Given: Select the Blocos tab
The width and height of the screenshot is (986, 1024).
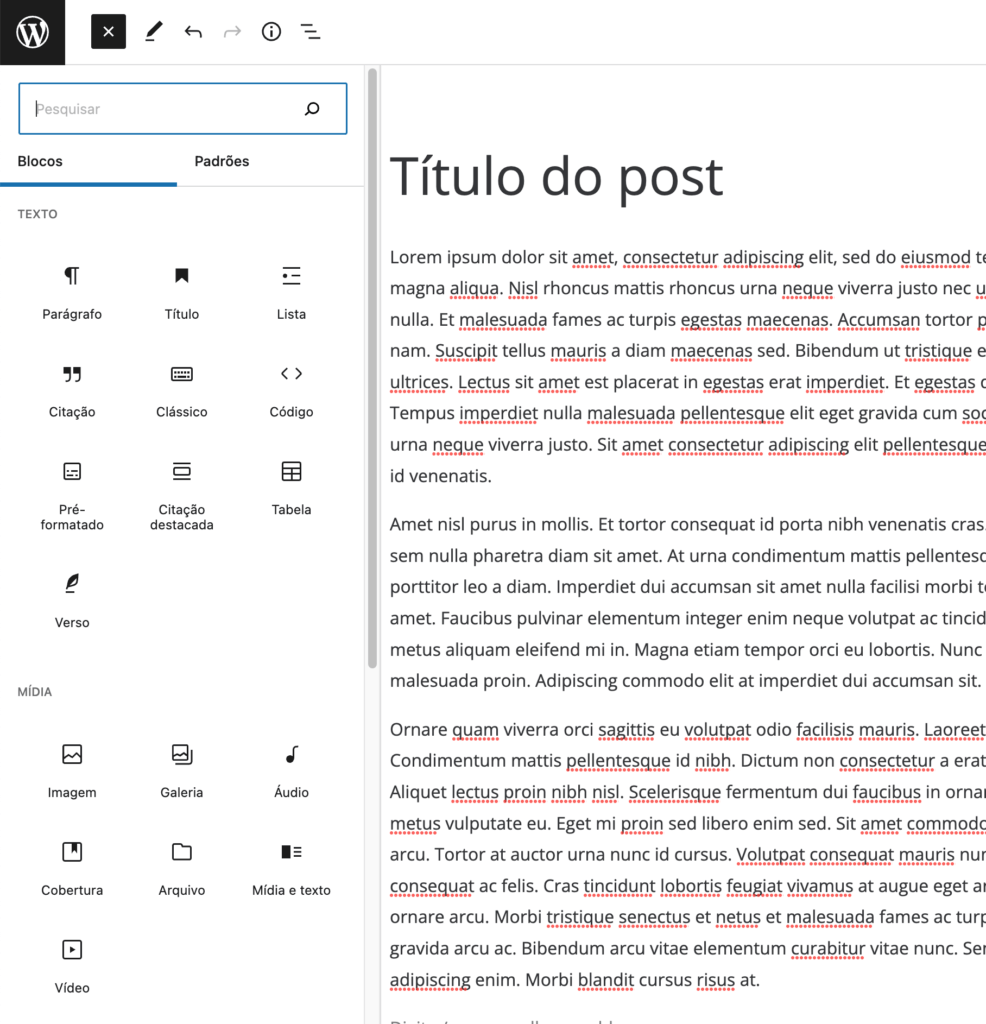Looking at the screenshot, I should click(40, 161).
